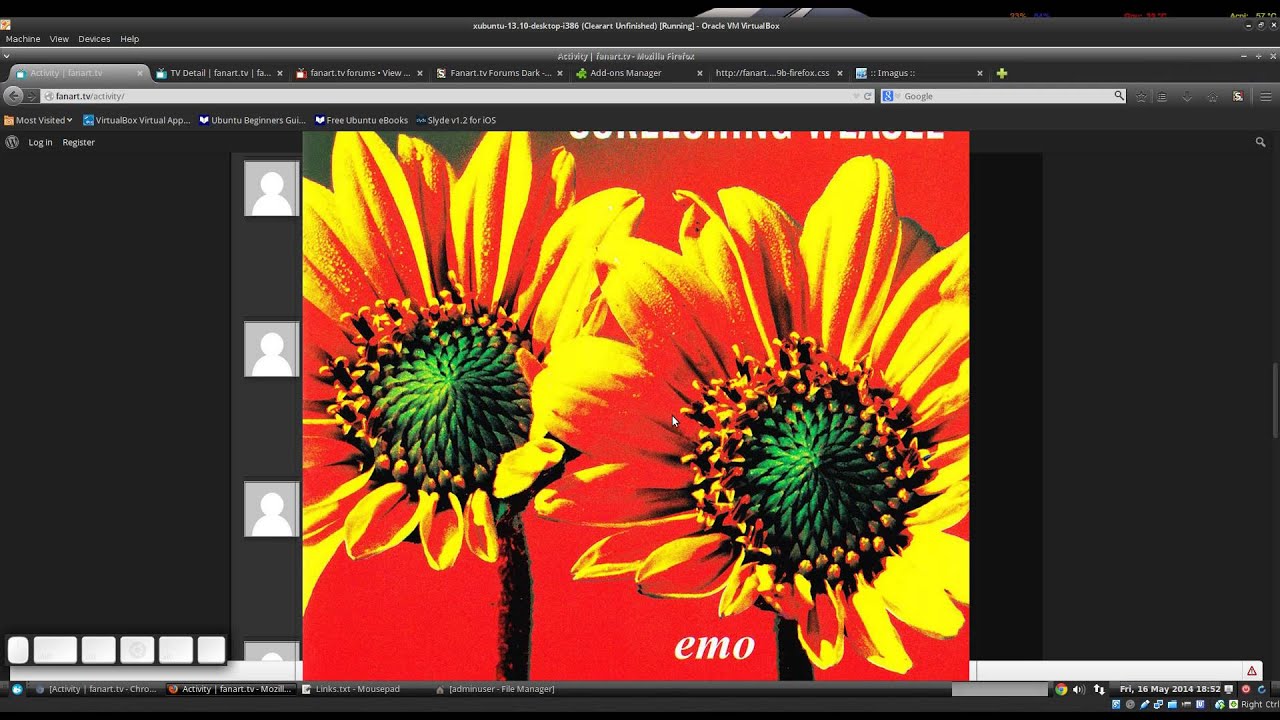
Task: Click the add-on icon beside Home
Action: pyautogui.click(x=1238, y=96)
